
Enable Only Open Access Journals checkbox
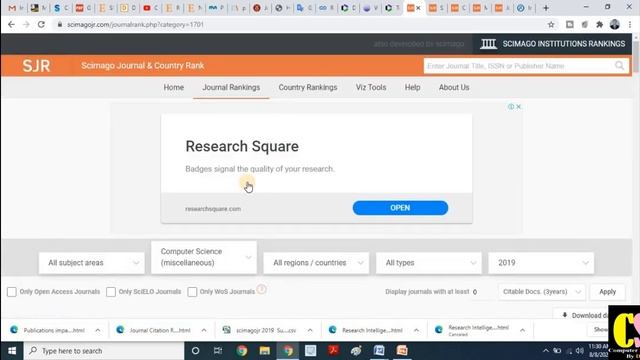click(x=12, y=292)
